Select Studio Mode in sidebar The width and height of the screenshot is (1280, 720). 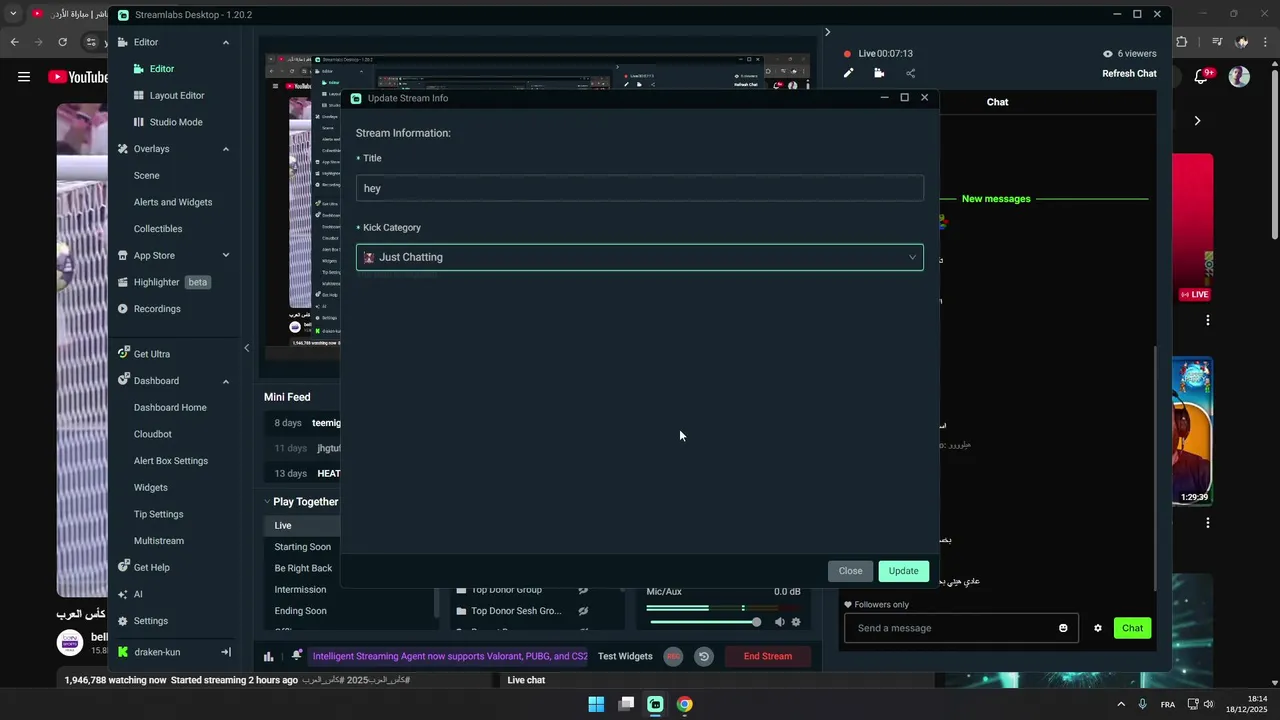176,122
